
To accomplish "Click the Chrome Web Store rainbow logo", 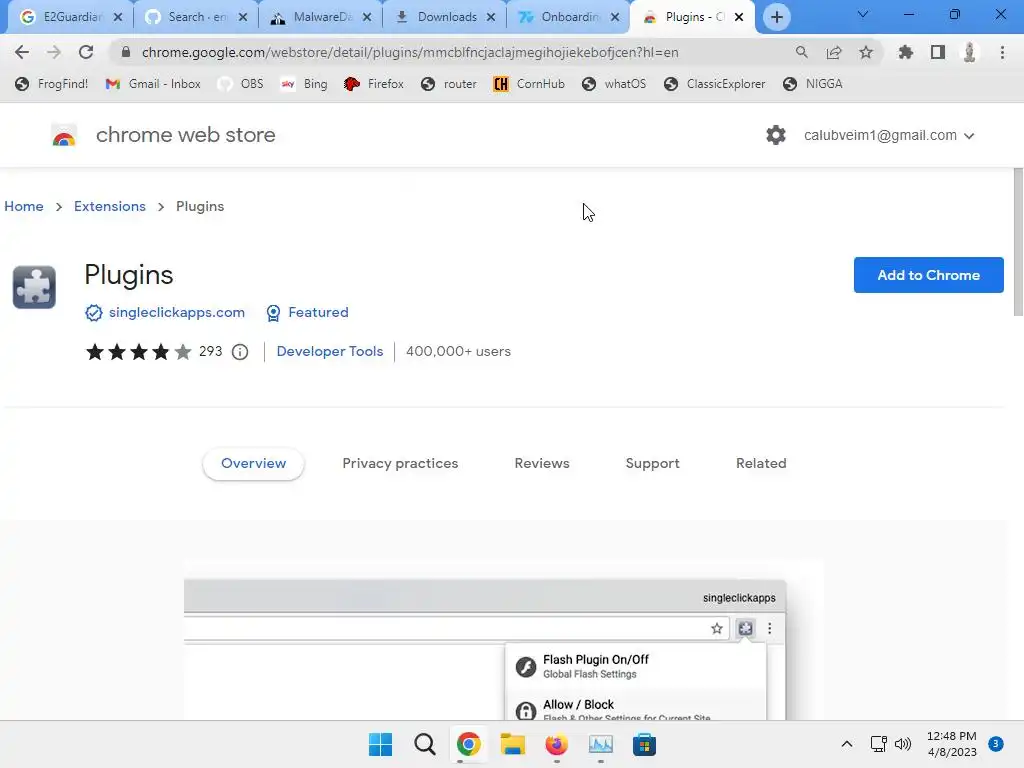I will [x=64, y=135].
